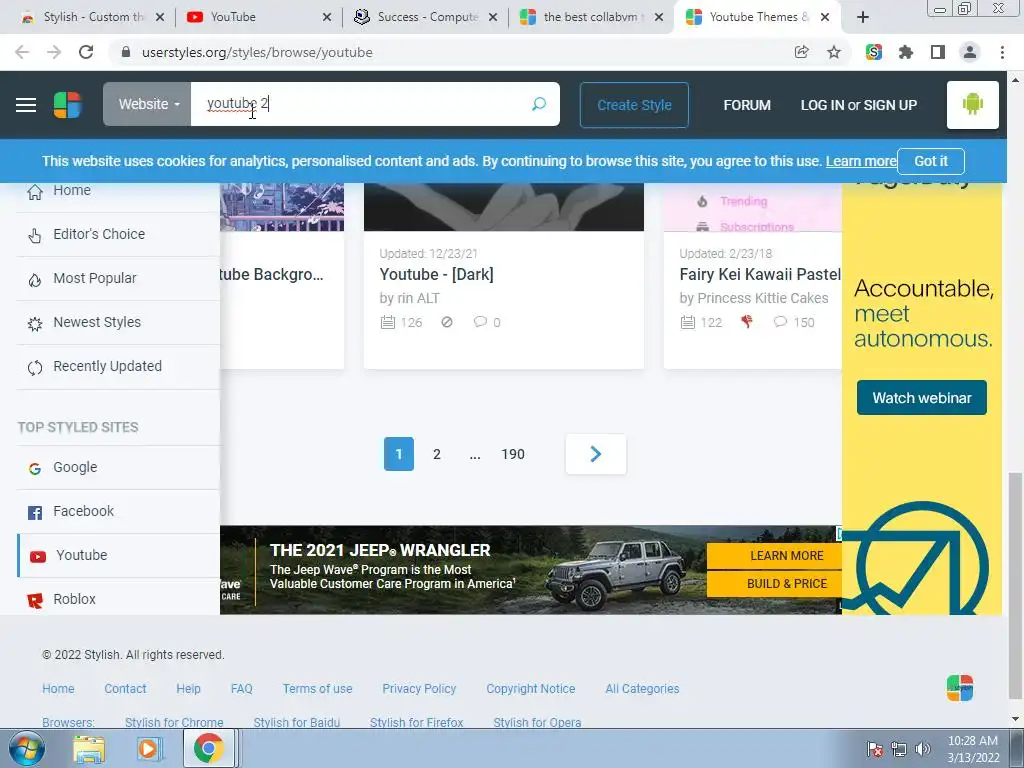The height and width of the screenshot is (768, 1024).
Task: Open the footer Privacy Policy link
Action: pyautogui.click(x=419, y=688)
